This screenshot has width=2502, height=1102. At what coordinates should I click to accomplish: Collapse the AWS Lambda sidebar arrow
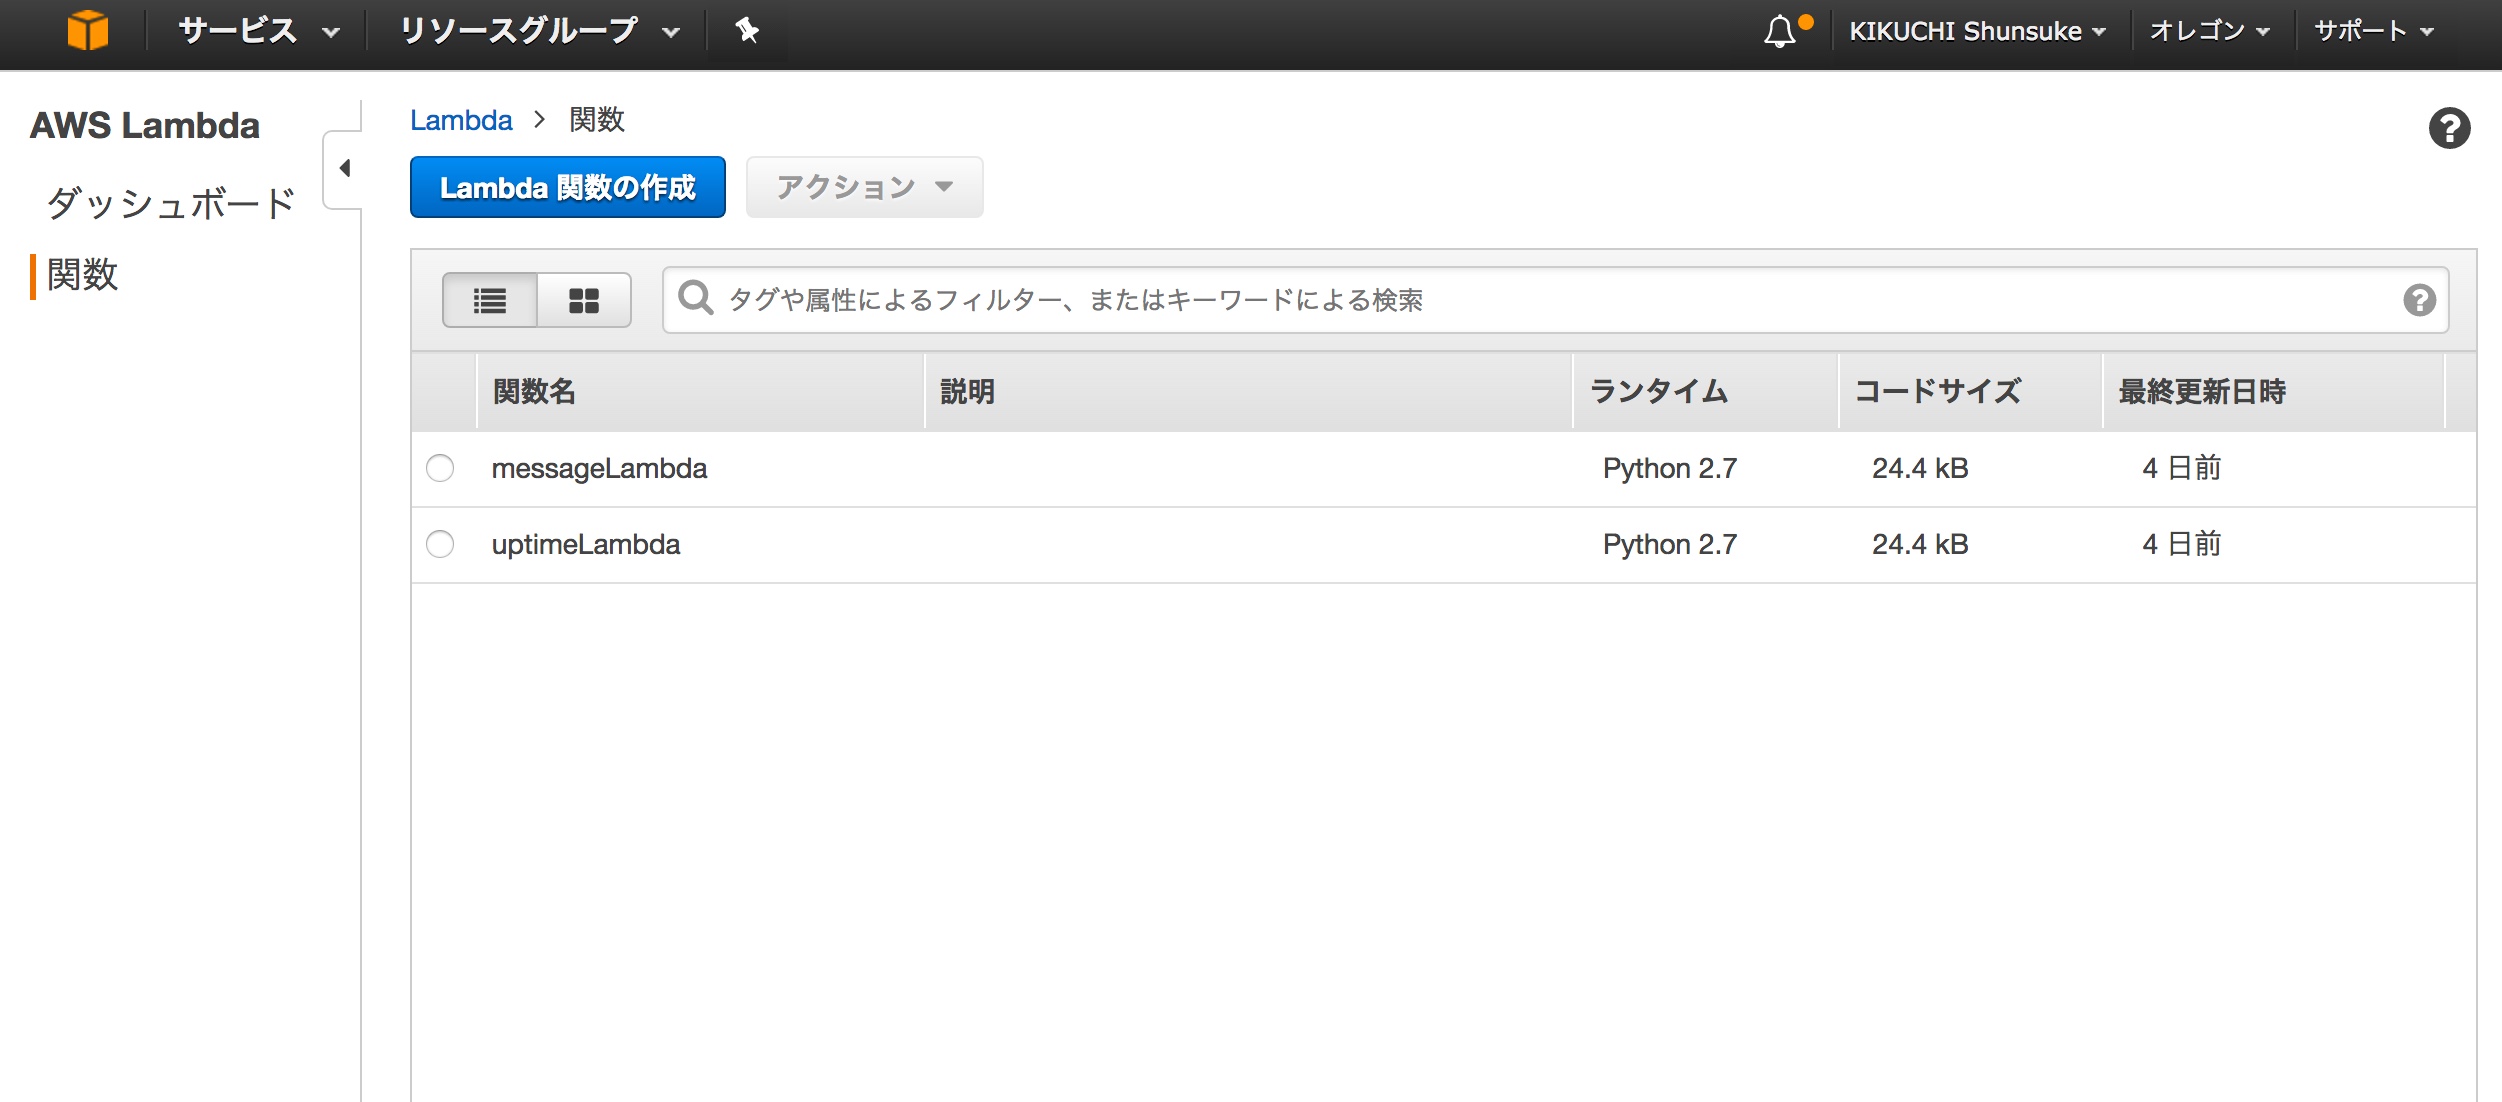(x=344, y=168)
